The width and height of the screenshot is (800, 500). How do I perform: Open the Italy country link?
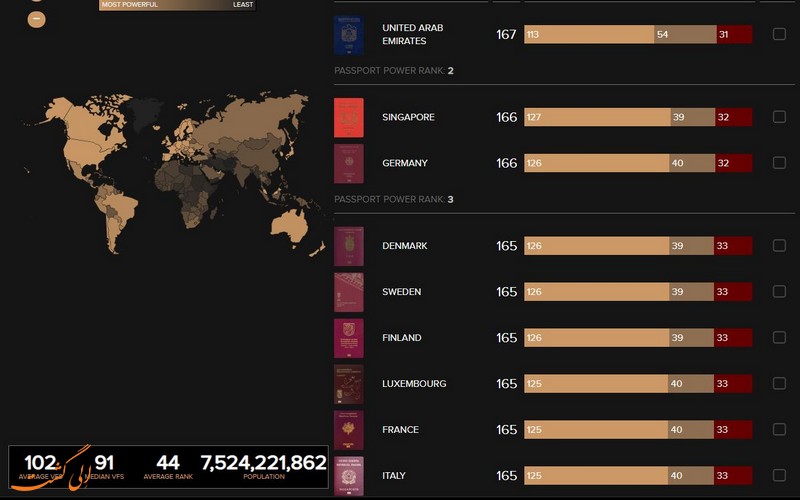tap(393, 475)
